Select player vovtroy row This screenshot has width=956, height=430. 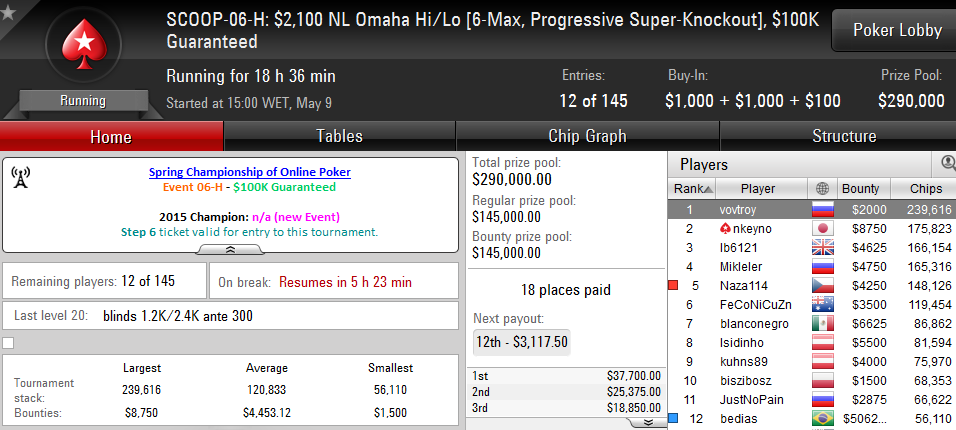tap(812, 210)
